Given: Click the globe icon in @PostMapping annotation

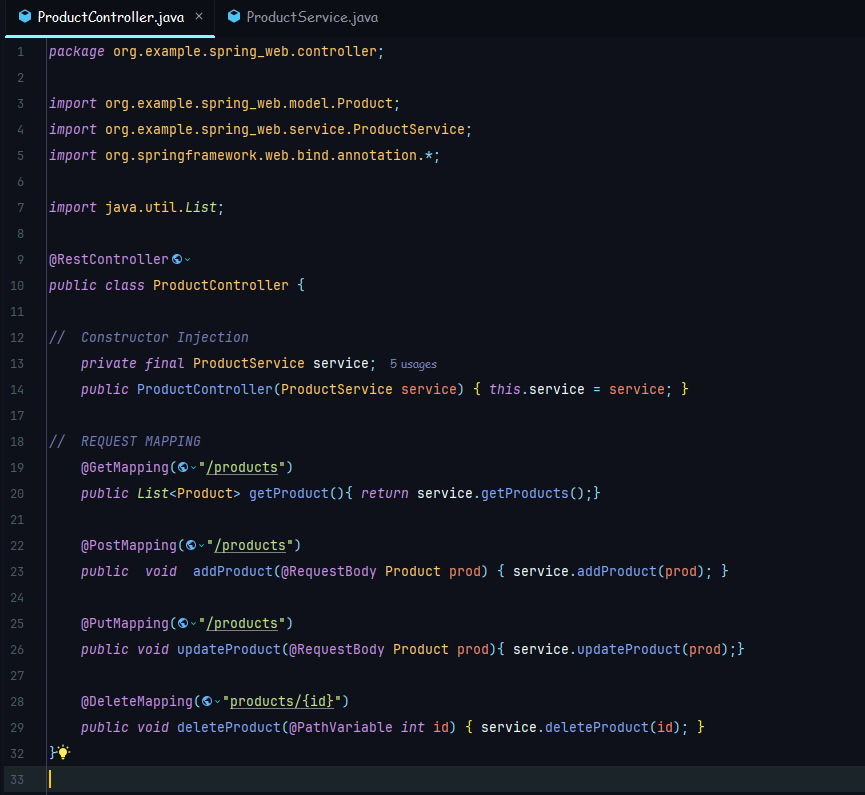Looking at the screenshot, I should tap(191, 545).
